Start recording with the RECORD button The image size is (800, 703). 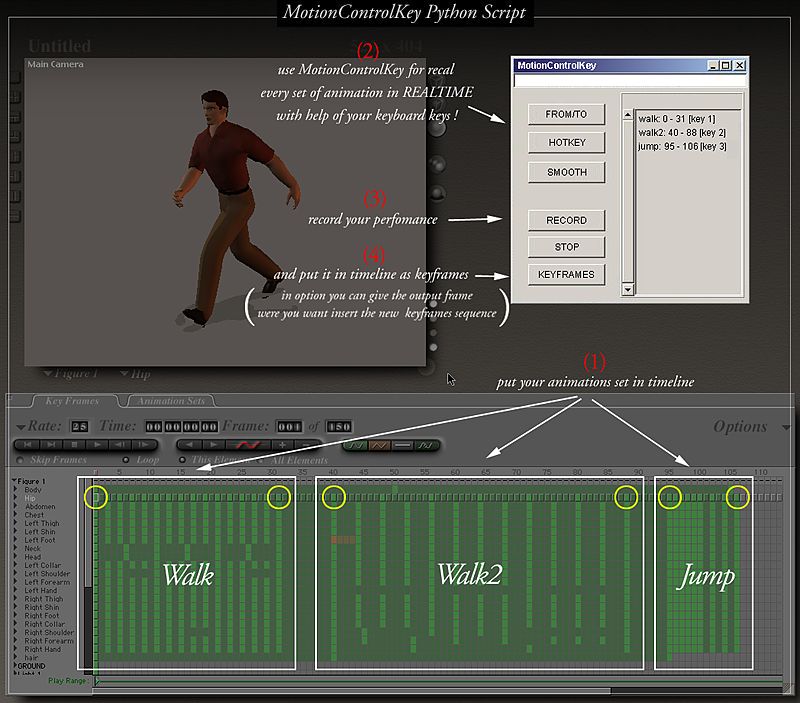[566, 220]
